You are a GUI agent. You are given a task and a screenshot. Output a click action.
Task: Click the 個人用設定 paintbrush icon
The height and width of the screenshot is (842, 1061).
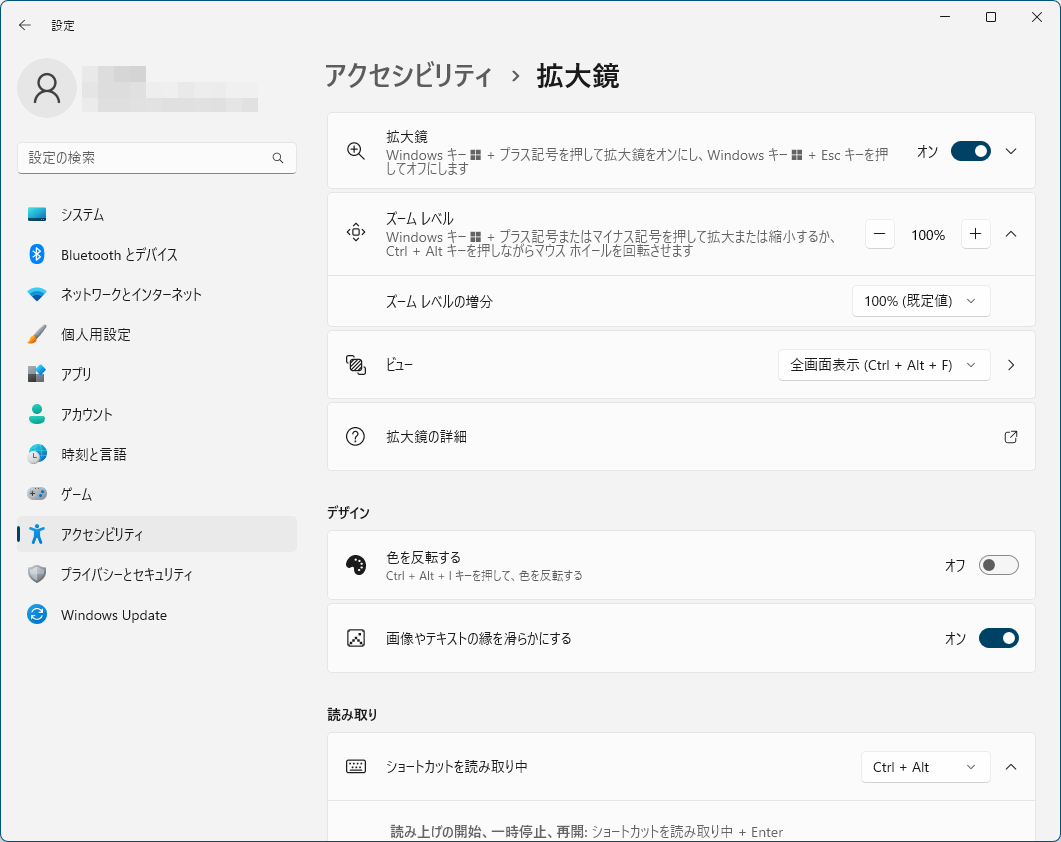coord(37,335)
